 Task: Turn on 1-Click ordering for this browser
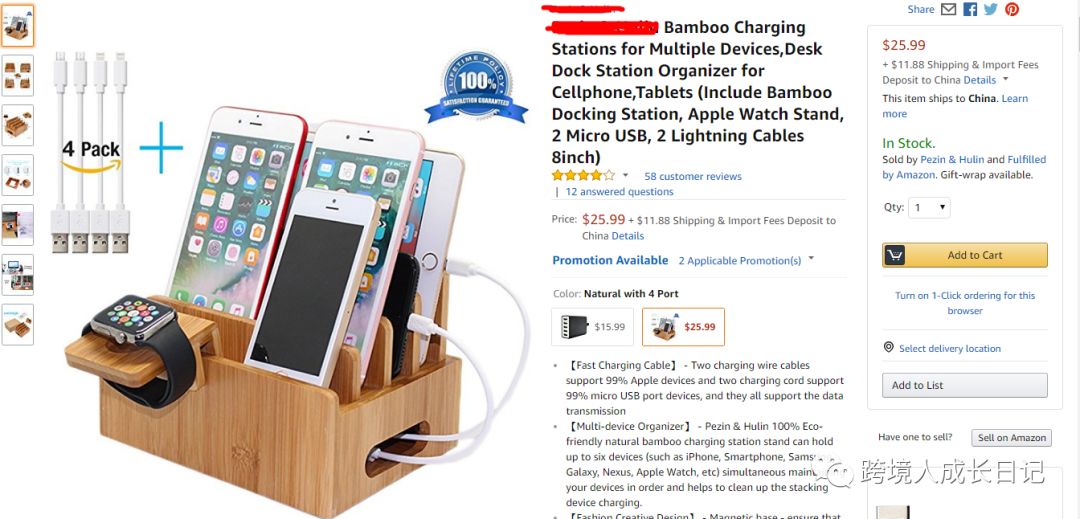964,303
